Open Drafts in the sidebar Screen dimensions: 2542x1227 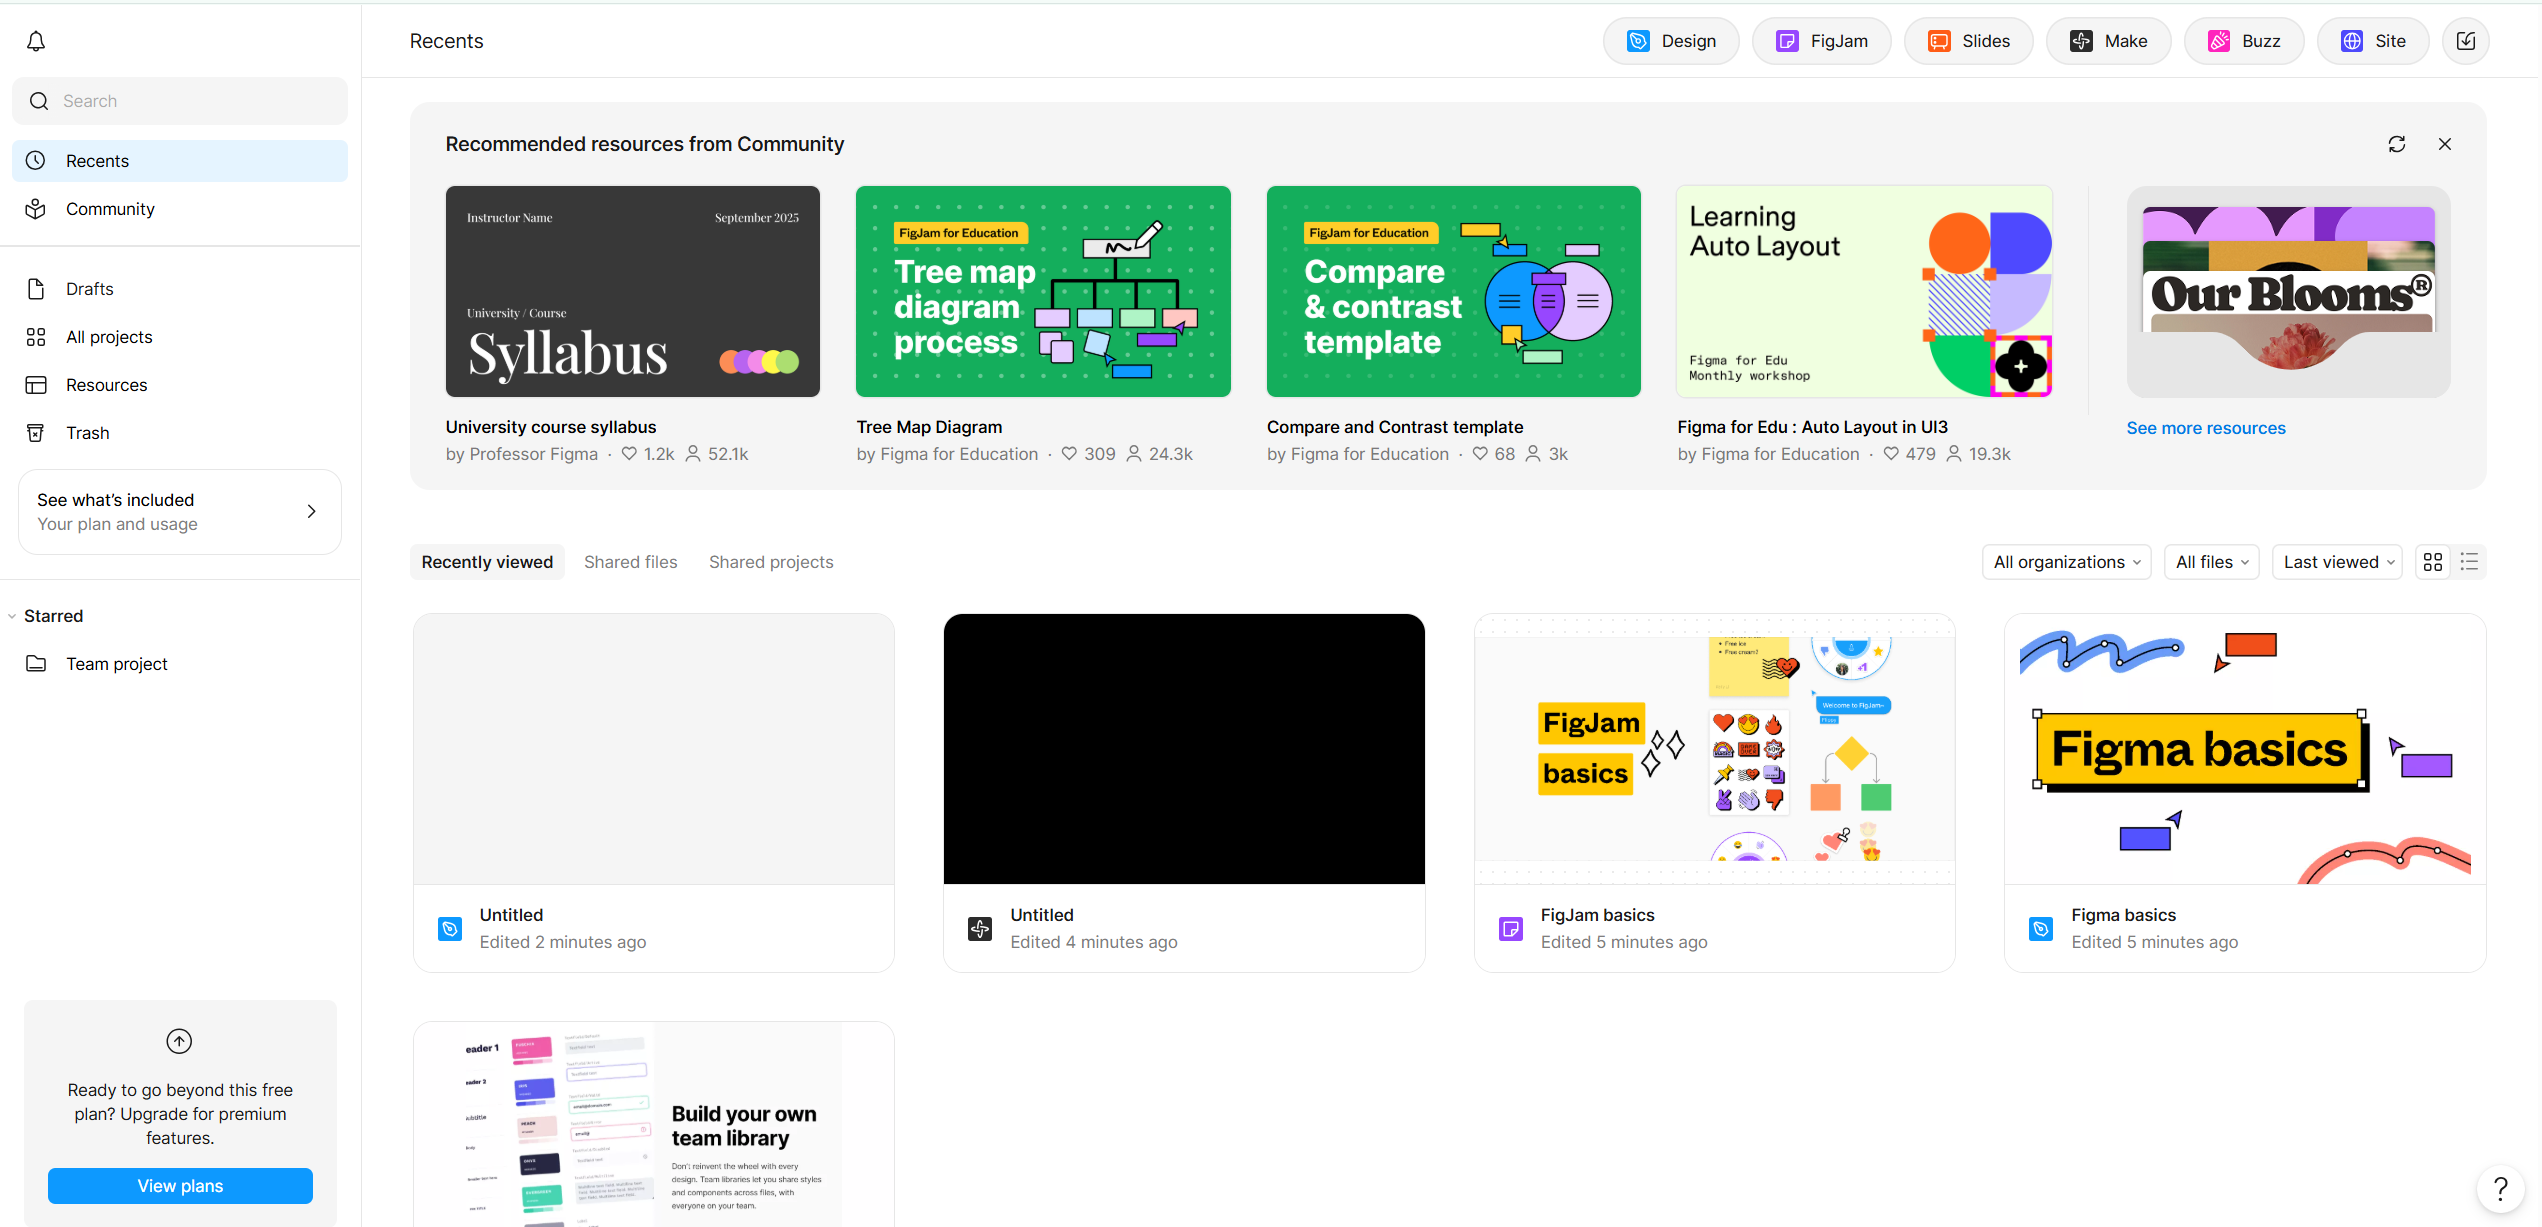pyautogui.click(x=180, y=289)
